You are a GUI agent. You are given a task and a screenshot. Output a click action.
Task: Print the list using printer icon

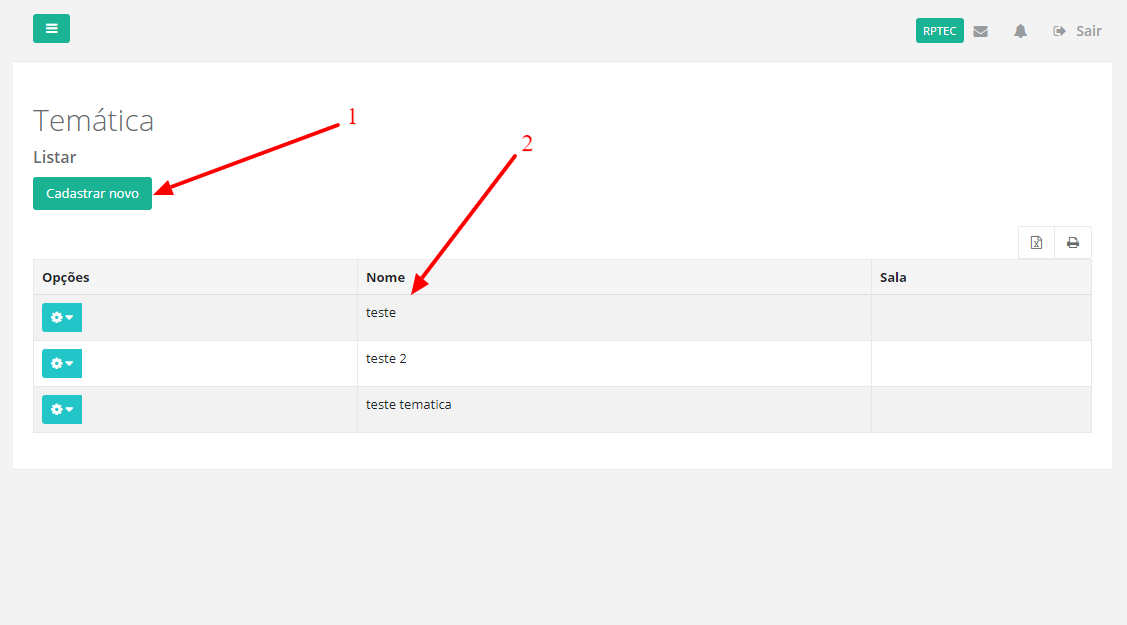point(1073,243)
